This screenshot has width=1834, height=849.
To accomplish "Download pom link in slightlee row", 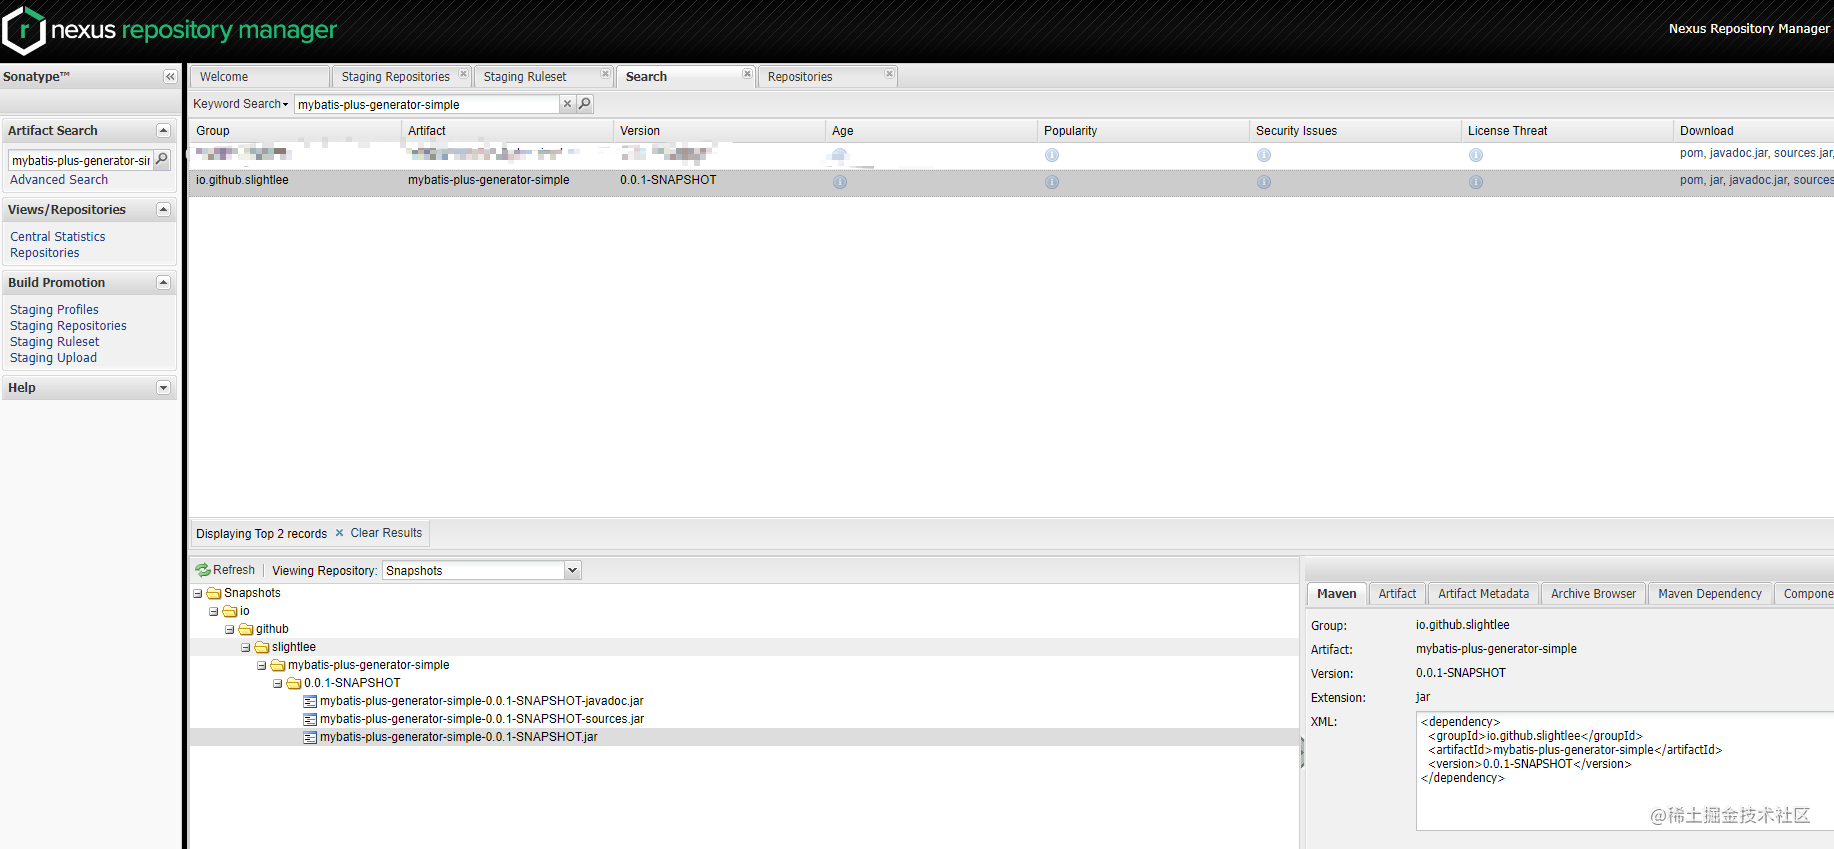I will pyautogui.click(x=1691, y=180).
